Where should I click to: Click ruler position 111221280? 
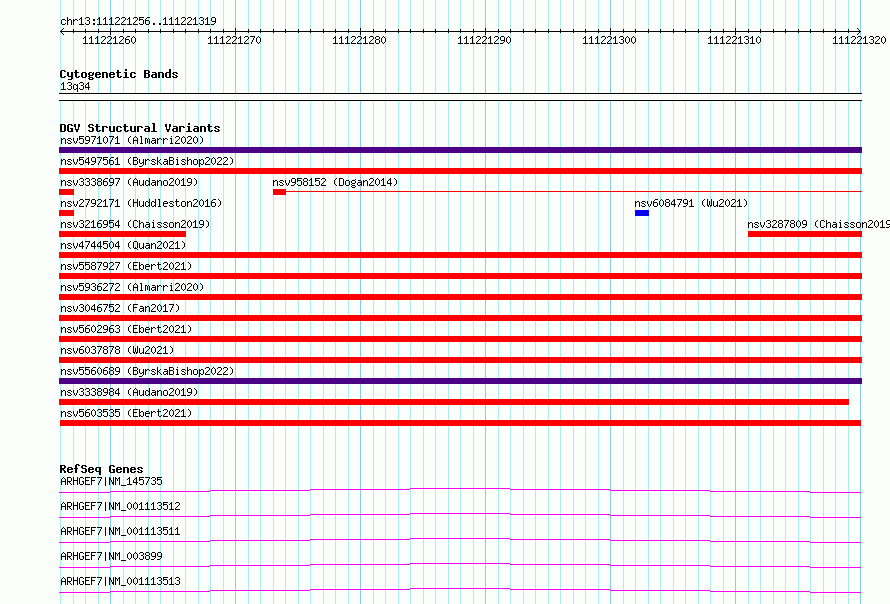359,40
